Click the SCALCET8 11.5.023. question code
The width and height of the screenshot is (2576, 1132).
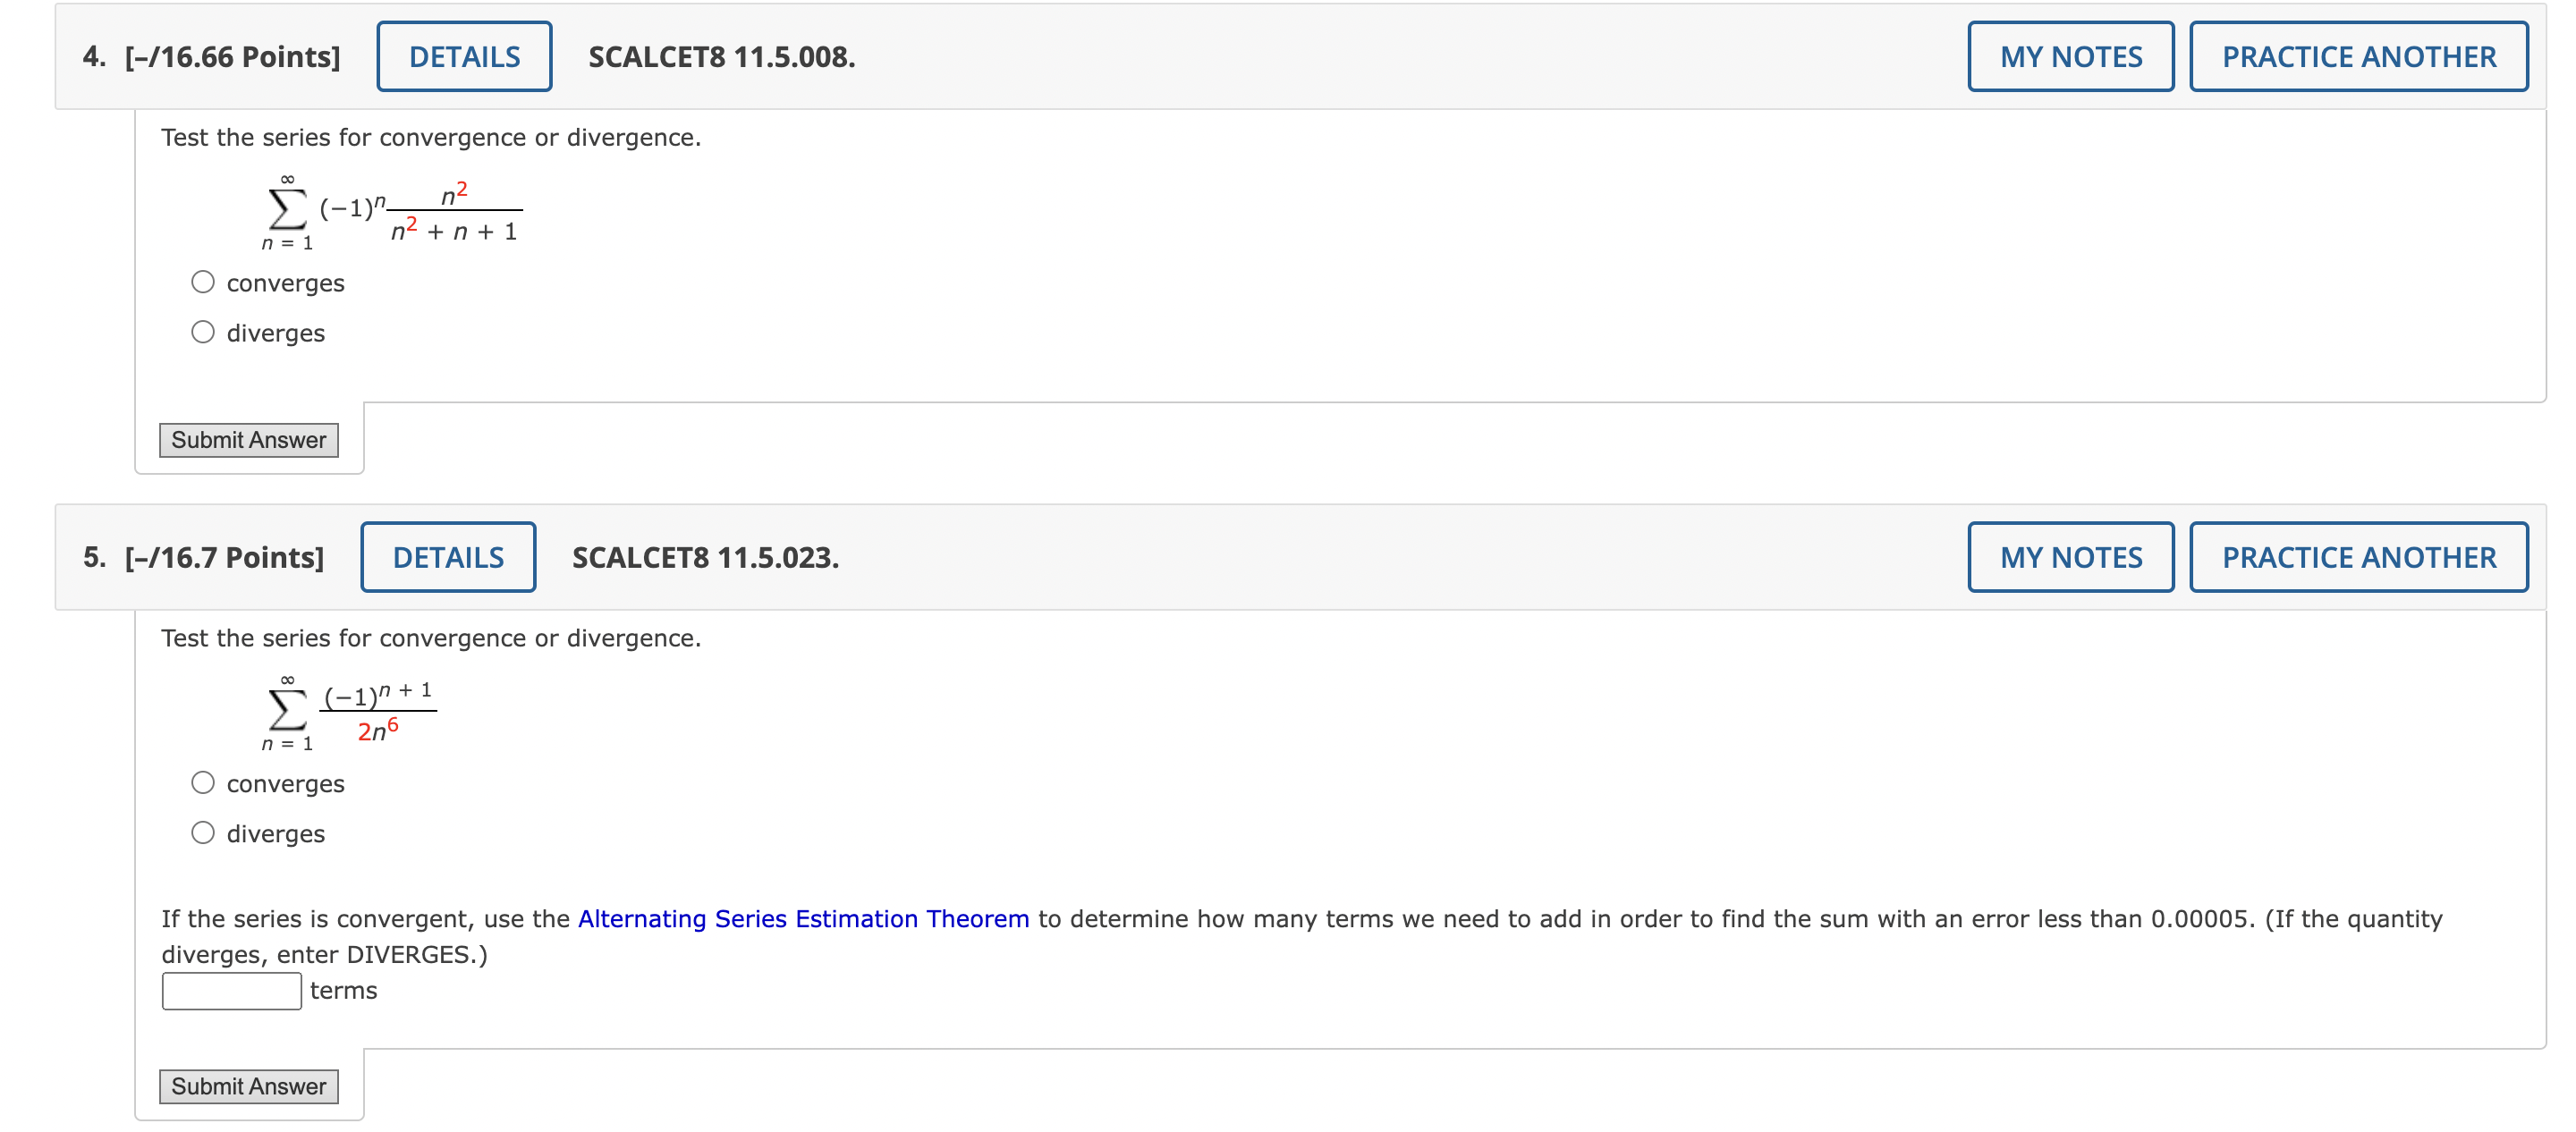click(706, 558)
